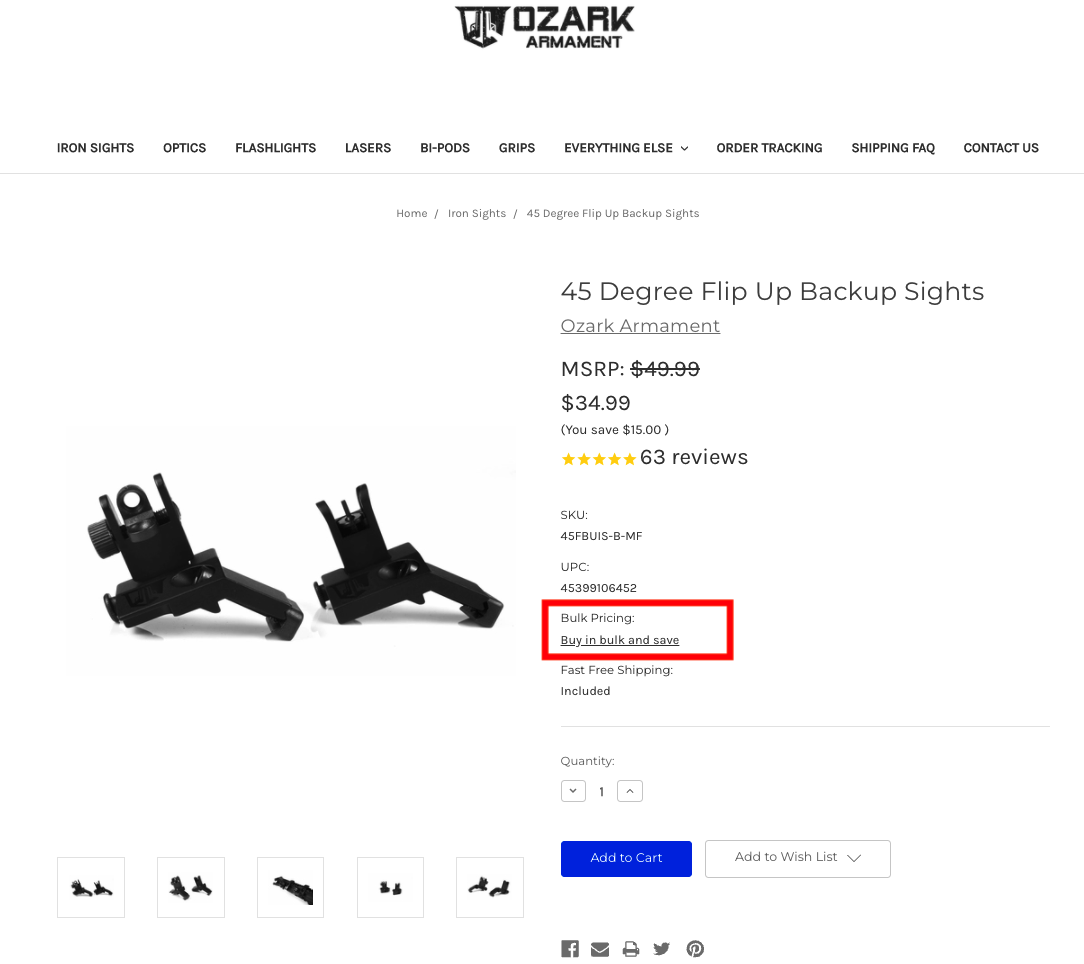Click the print page icon
1084x964 pixels.
point(630,949)
